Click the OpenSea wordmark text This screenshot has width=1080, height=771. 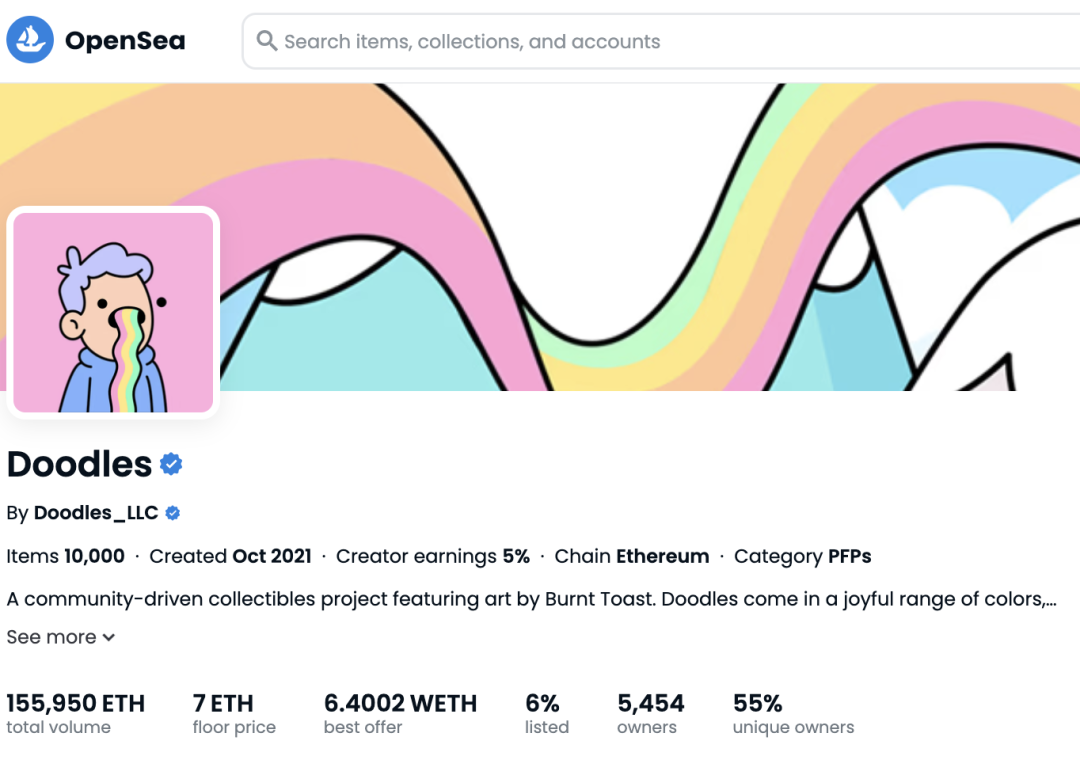pyautogui.click(x=125, y=41)
